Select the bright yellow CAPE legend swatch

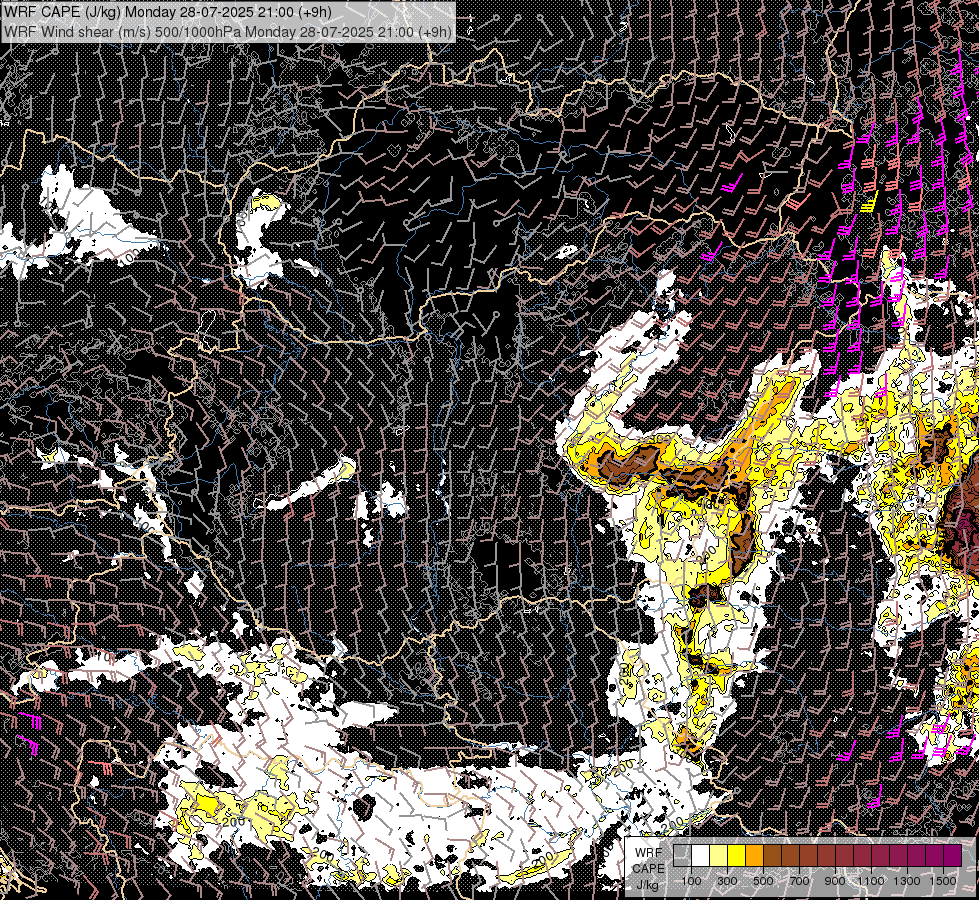point(737,855)
